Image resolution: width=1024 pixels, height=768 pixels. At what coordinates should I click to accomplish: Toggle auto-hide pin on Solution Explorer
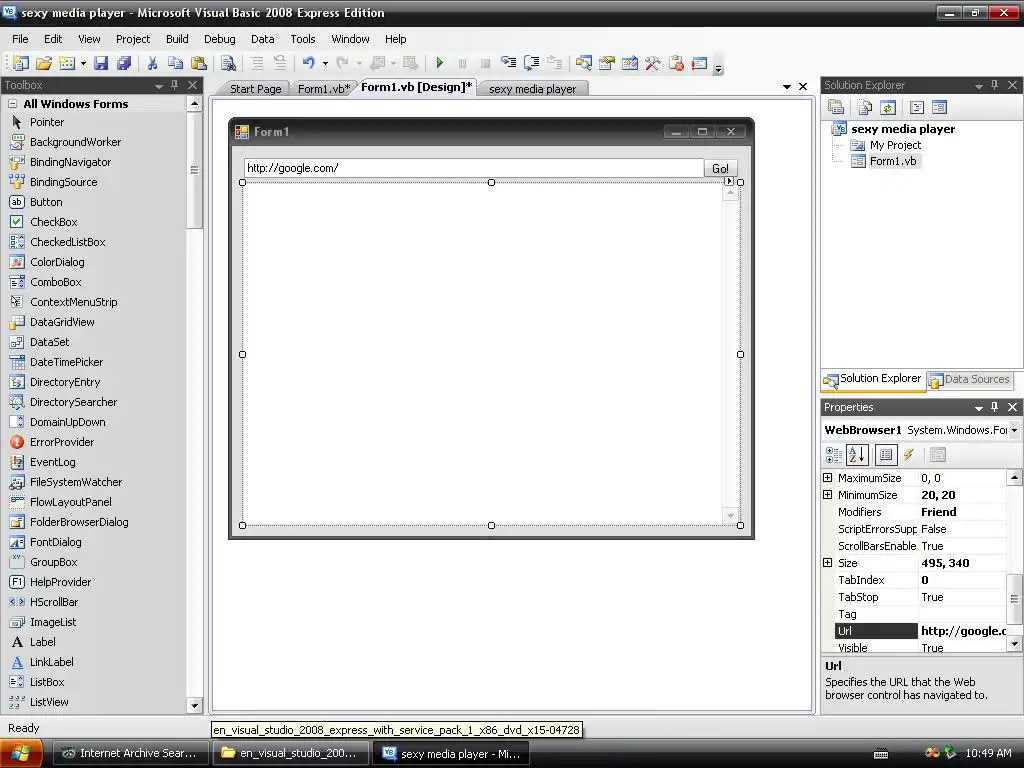[x=995, y=85]
